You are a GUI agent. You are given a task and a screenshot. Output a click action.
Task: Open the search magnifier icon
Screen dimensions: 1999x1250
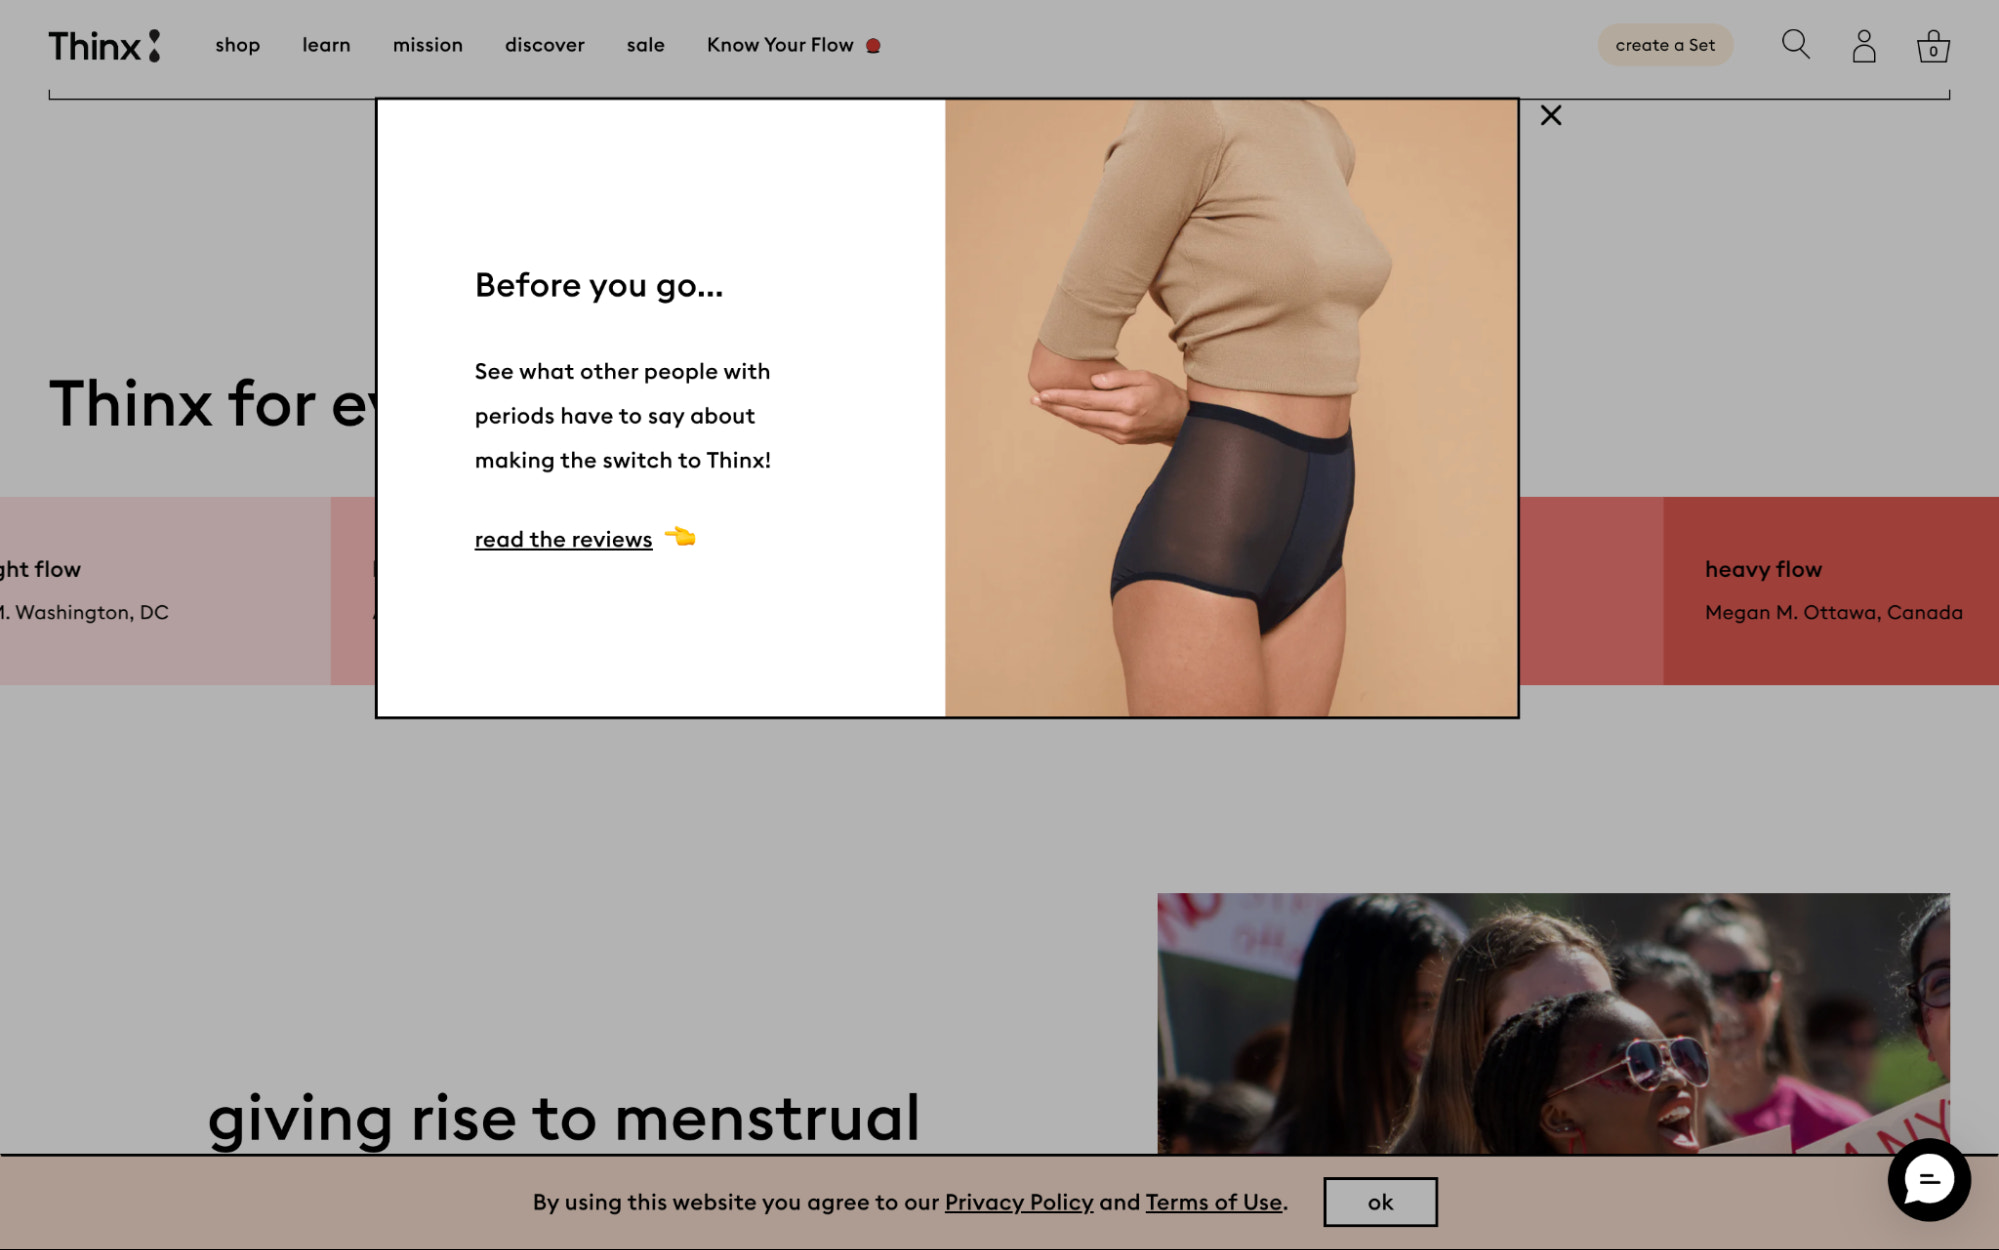pyautogui.click(x=1795, y=45)
